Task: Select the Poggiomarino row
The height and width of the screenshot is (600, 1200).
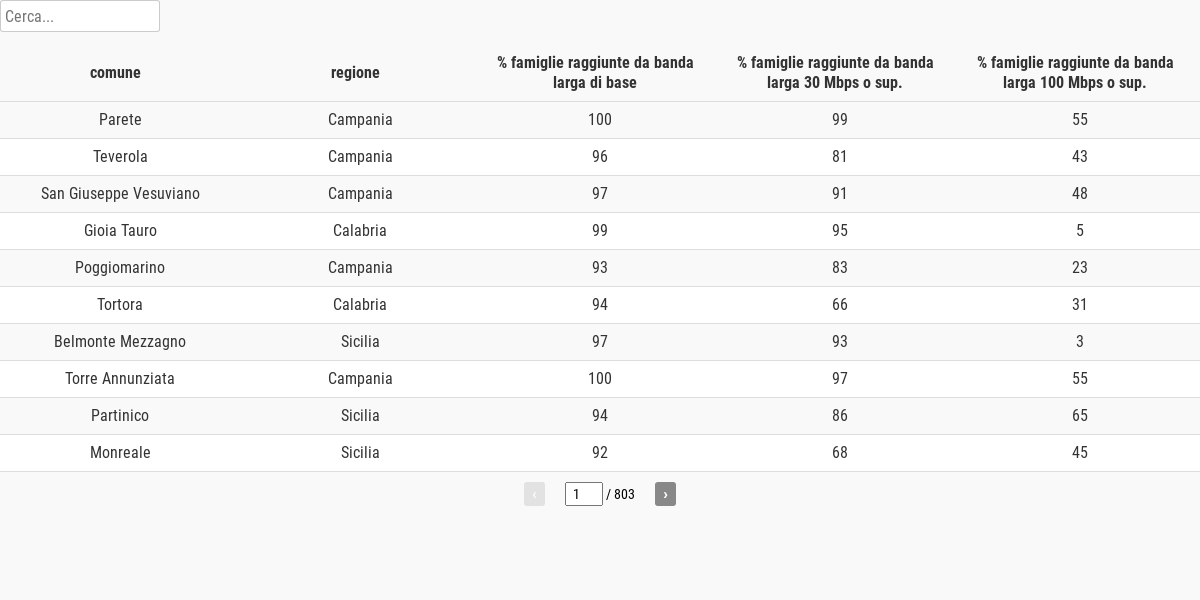Action: tap(120, 268)
